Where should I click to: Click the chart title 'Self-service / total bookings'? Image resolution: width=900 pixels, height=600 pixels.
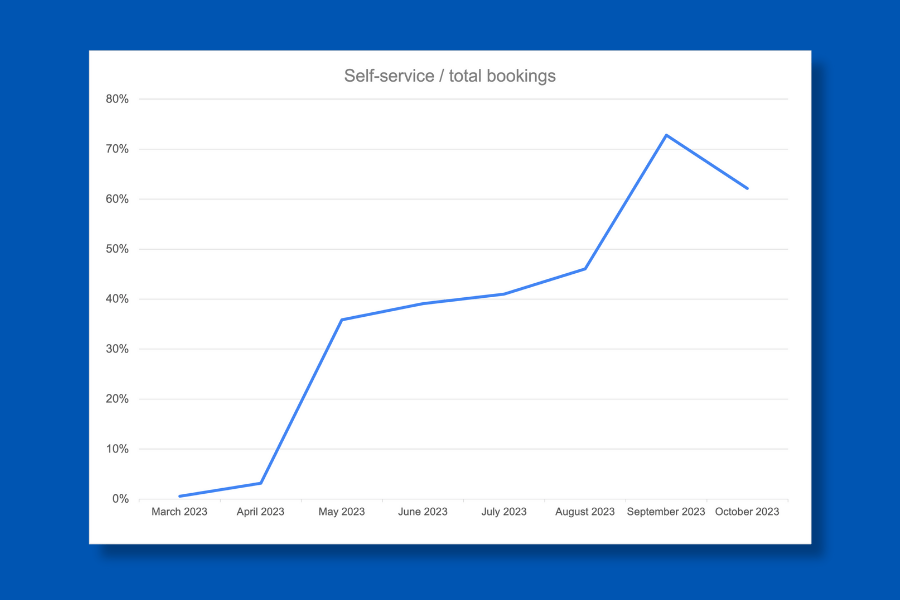pyautogui.click(x=450, y=75)
